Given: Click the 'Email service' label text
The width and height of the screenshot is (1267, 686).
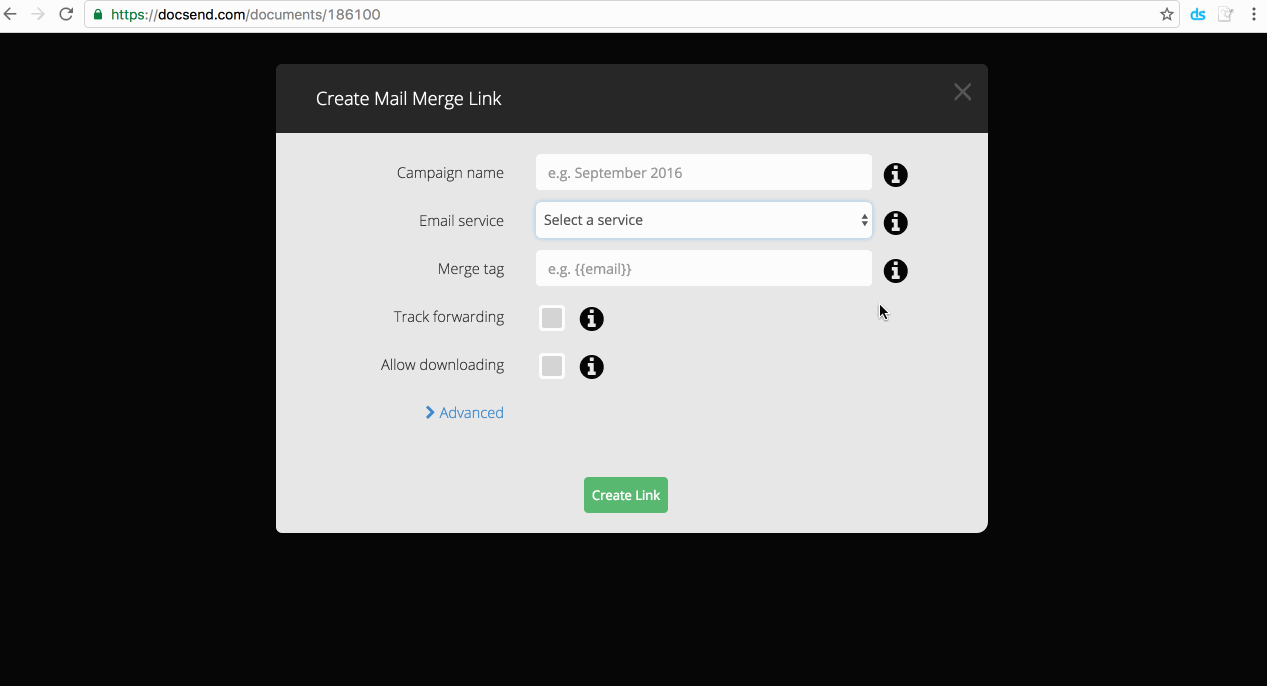Looking at the screenshot, I should [461, 221].
